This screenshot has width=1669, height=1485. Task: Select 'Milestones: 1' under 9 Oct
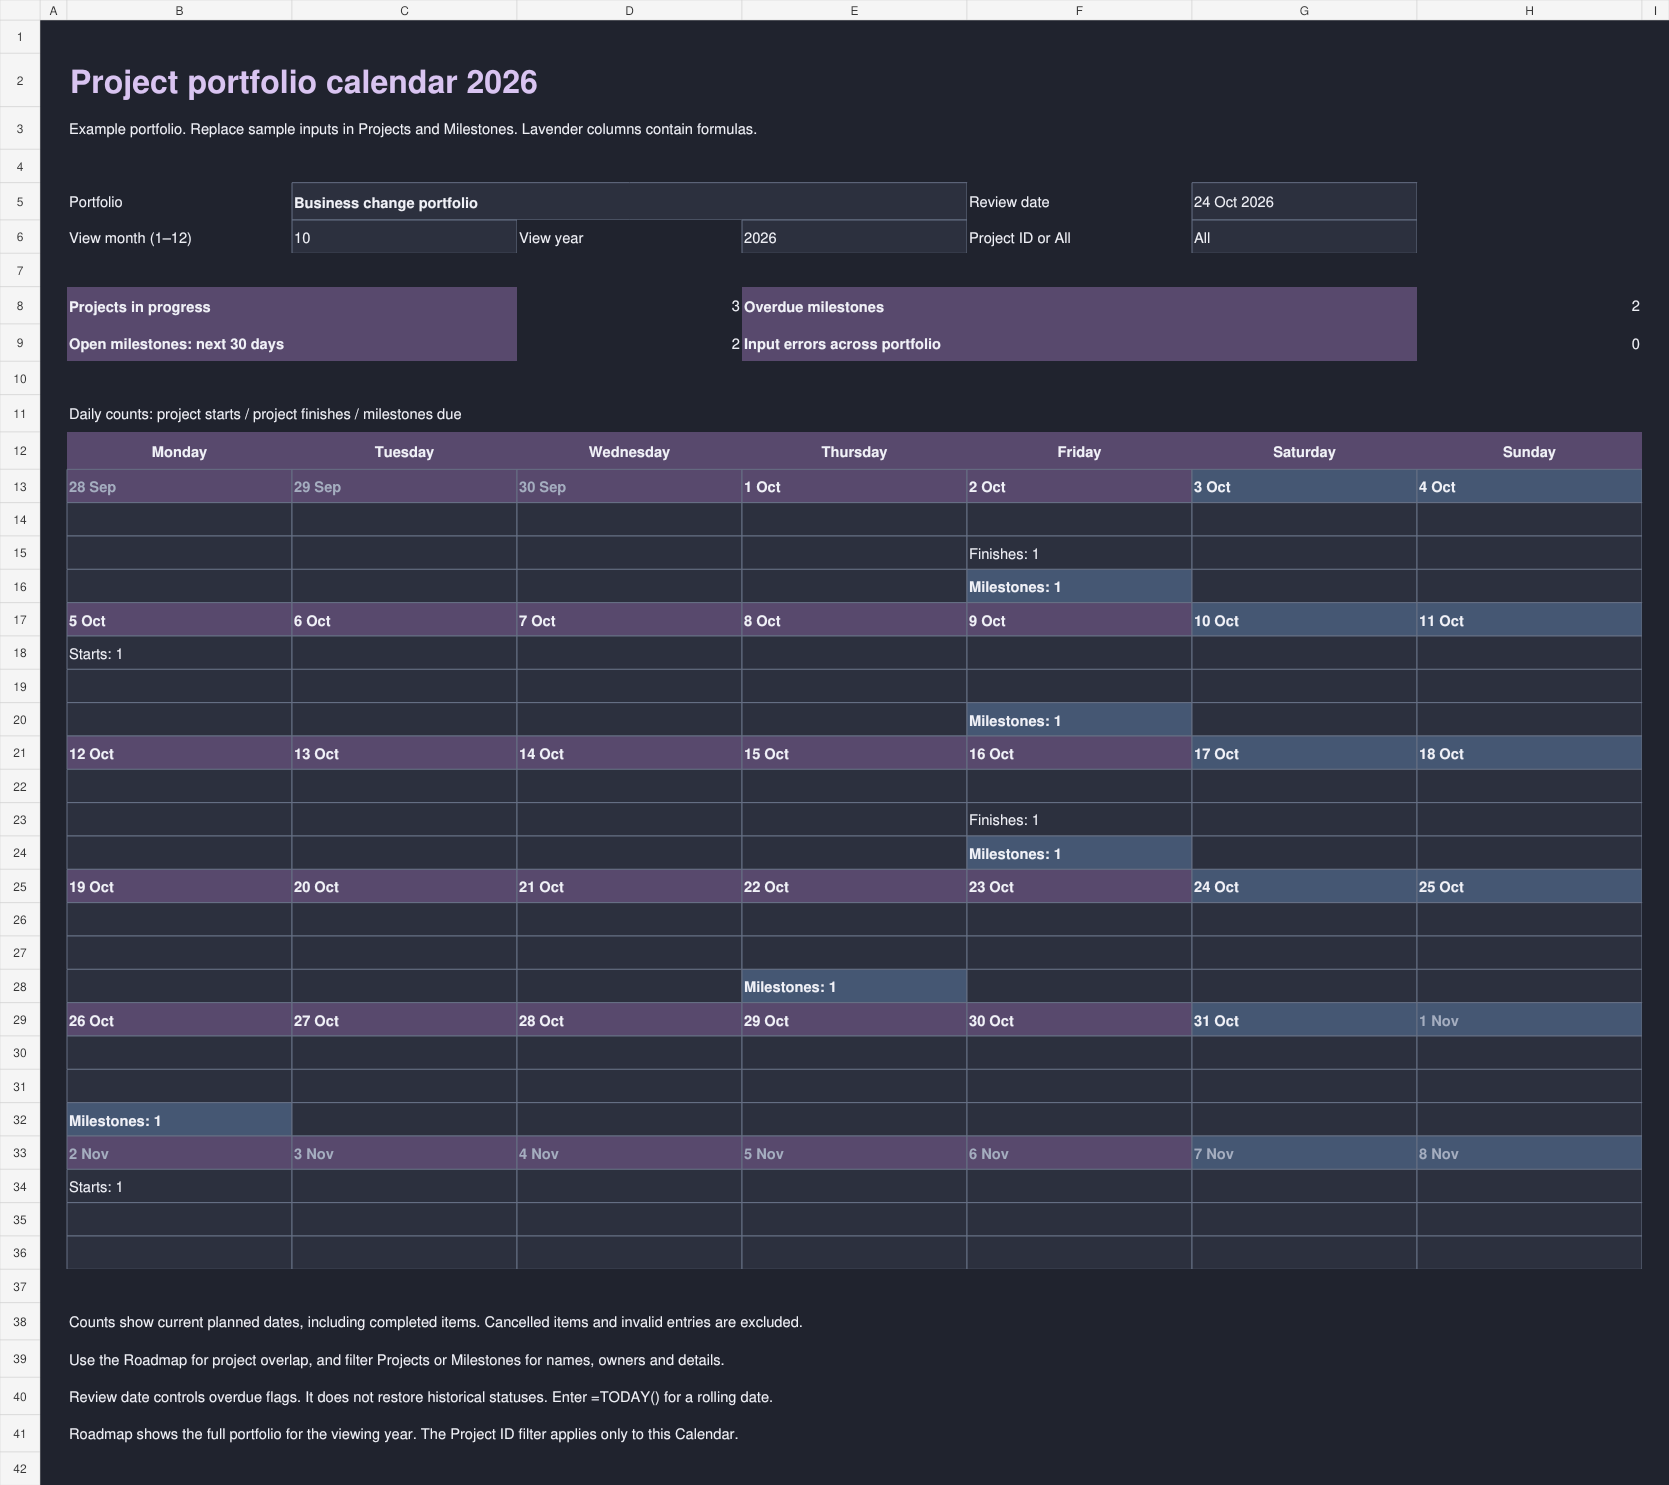(x=1079, y=721)
